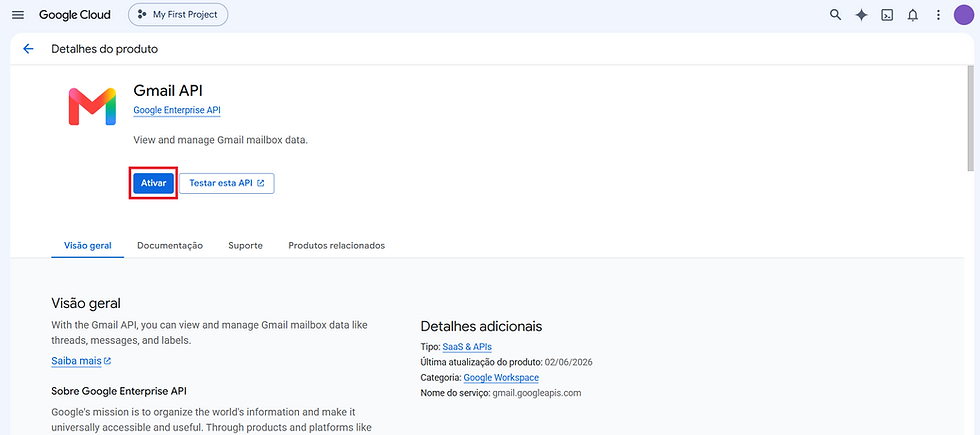Click the Google Cloud logo
Viewport: 980px width, 435px height.
point(74,15)
